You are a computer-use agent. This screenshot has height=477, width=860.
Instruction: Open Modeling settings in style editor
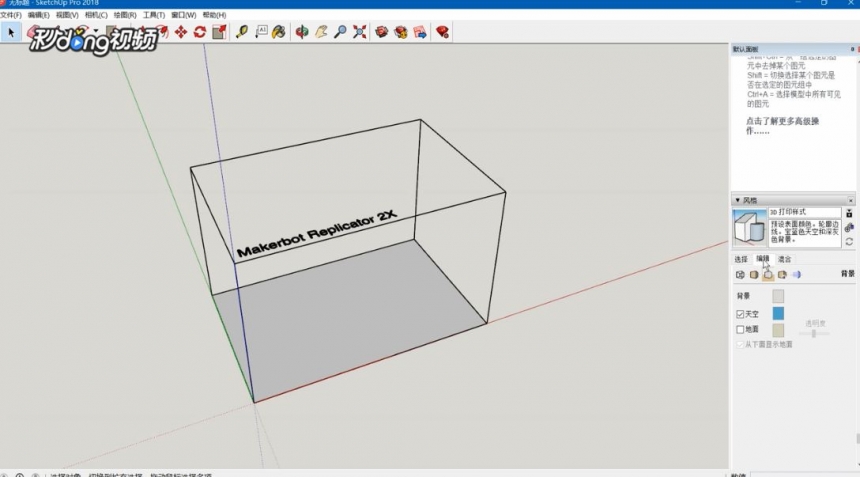click(796, 275)
